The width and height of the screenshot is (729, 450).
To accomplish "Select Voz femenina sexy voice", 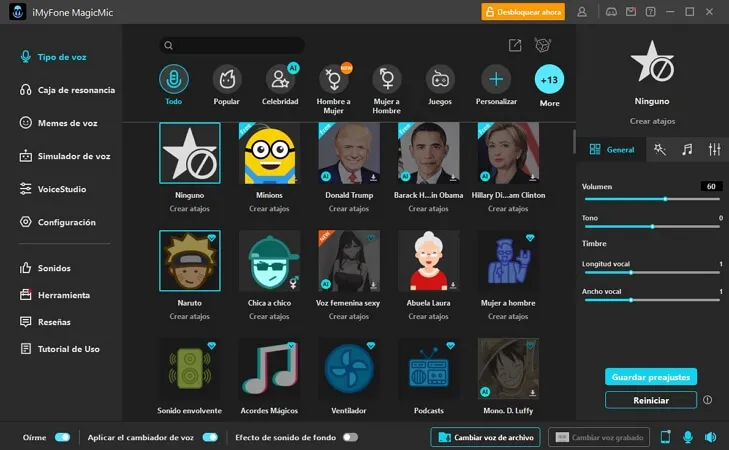I will (x=349, y=261).
